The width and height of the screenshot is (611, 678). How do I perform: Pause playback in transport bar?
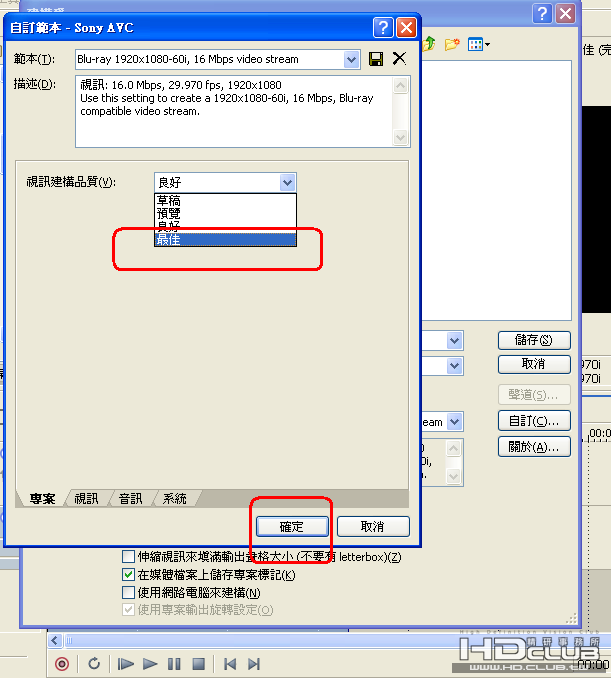tap(174, 664)
